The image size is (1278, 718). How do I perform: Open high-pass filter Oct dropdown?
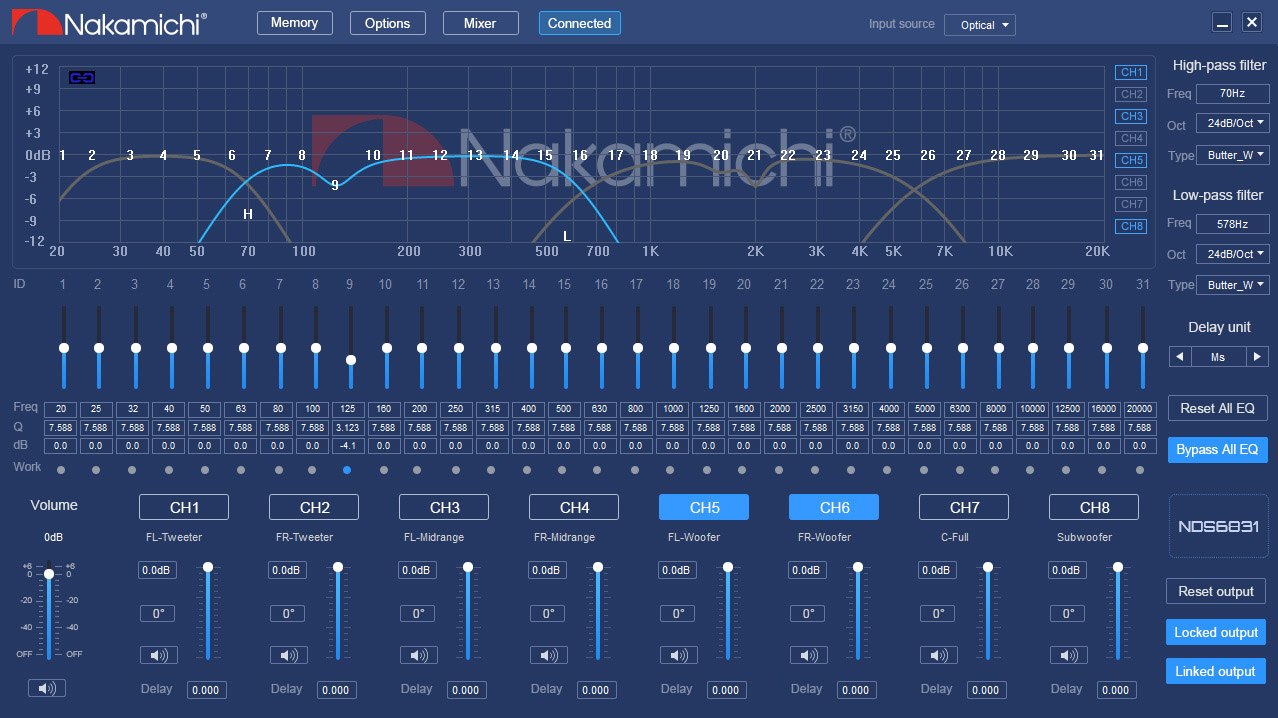[1232, 124]
